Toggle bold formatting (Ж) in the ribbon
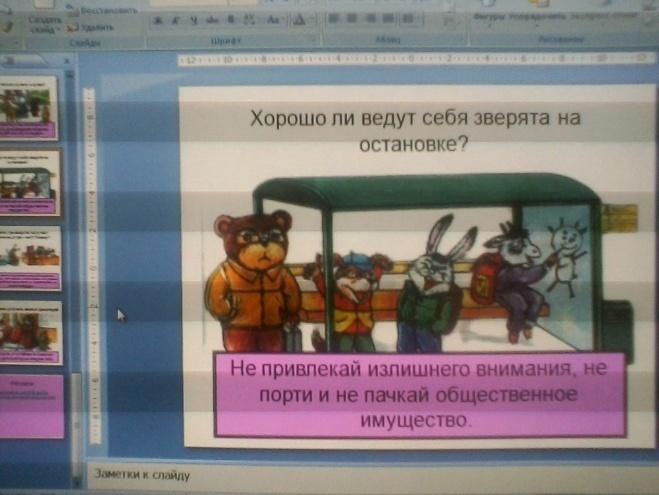This screenshot has height=495, width=659. pyautogui.click(x=158, y=21)
